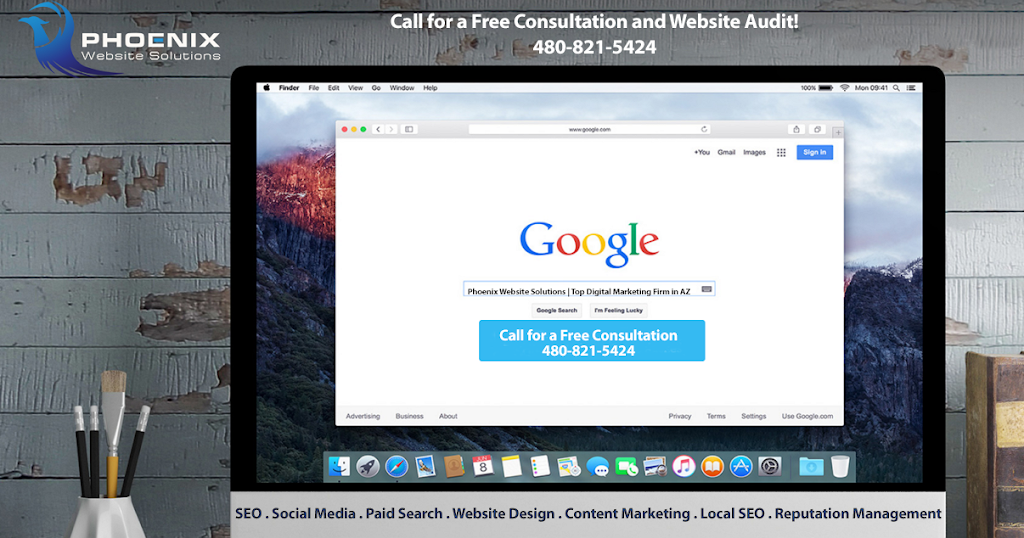The image size is (1024, 538).
Task: Click Spotlight search magnifier in menu bar
Action: pos(897,87)
